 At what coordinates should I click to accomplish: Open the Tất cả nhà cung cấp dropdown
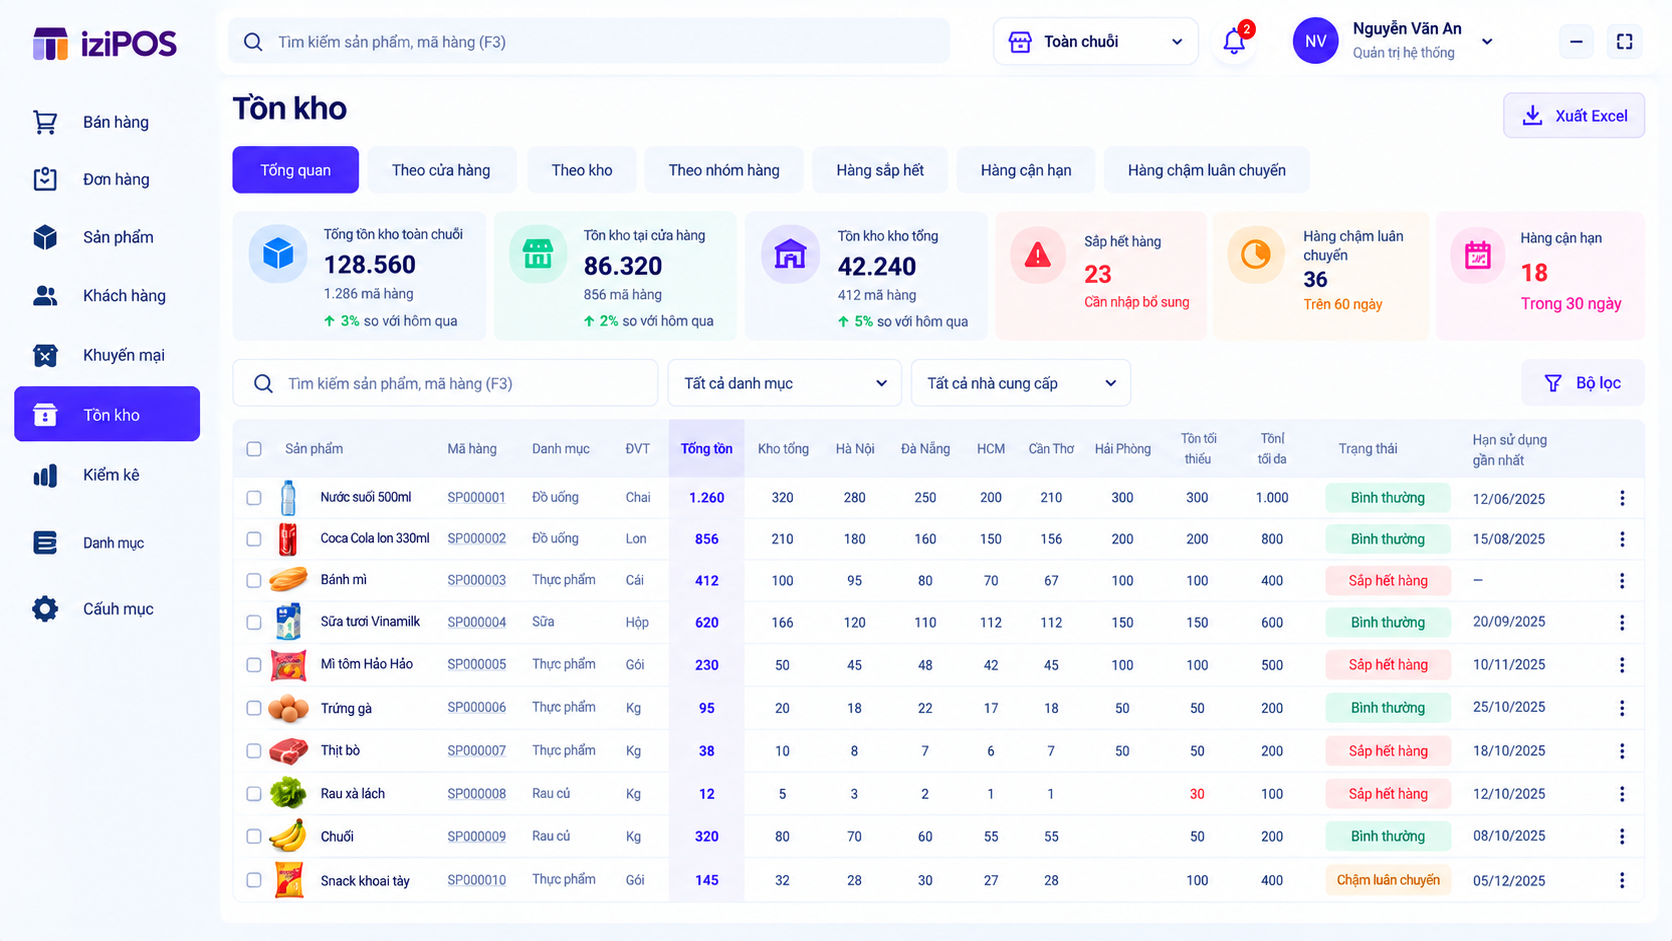click(1021, 383)
